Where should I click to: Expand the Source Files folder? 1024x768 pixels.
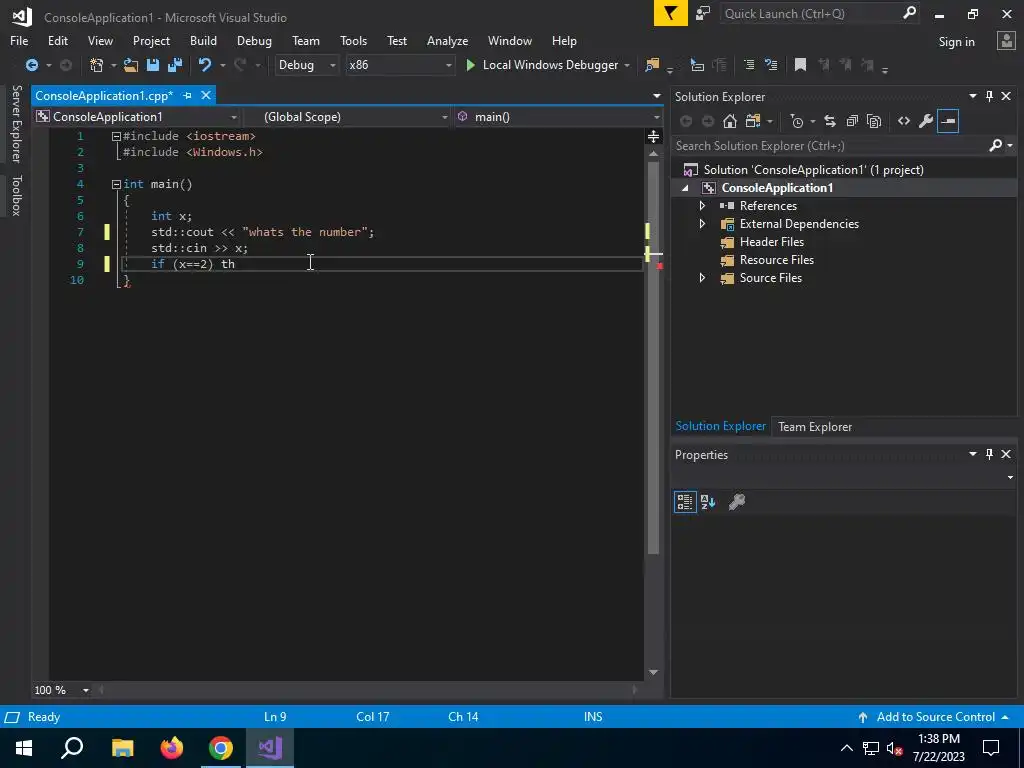click(x=703, y=278)
